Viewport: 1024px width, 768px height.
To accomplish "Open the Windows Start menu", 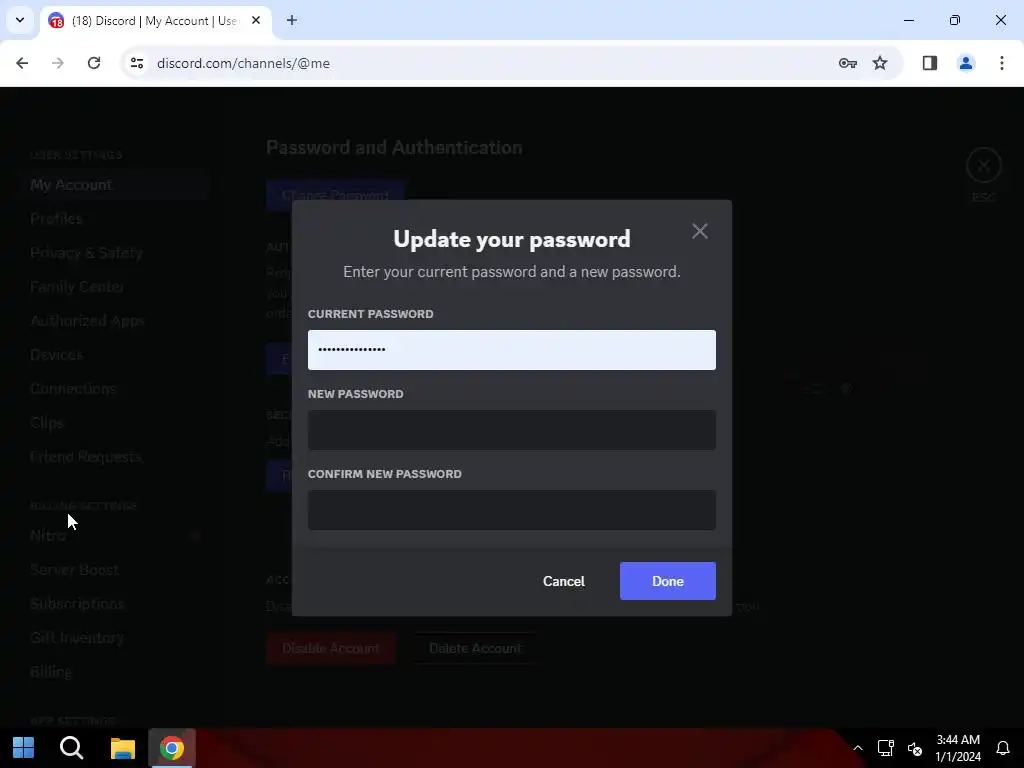I will 24,748.
